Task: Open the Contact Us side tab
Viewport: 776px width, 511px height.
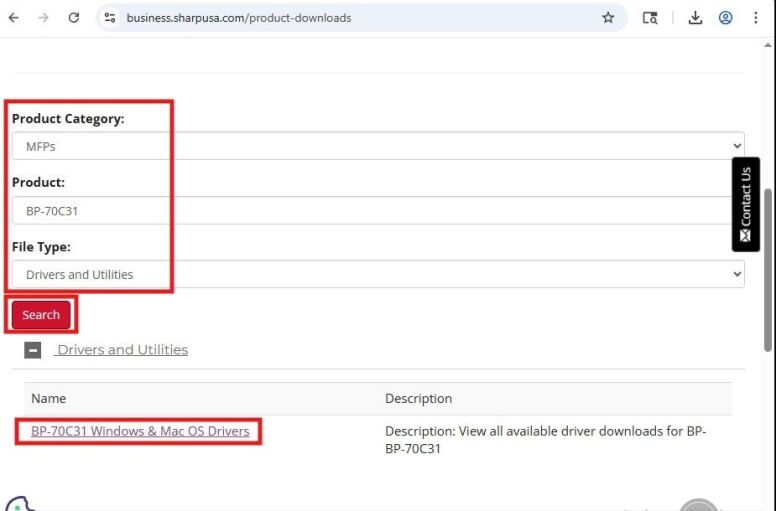Action: pyautogui.click(x=745, y=204)
